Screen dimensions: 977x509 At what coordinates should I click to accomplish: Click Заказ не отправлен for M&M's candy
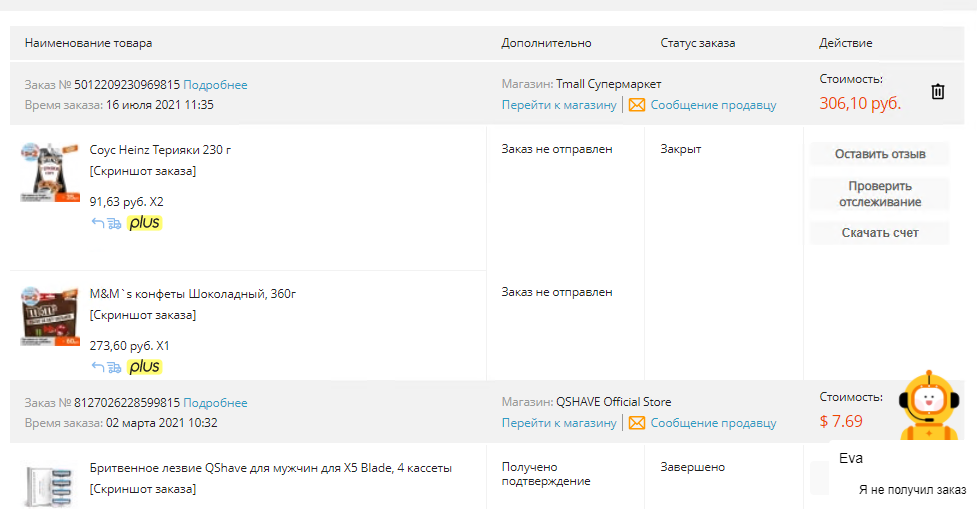point(557,292)
